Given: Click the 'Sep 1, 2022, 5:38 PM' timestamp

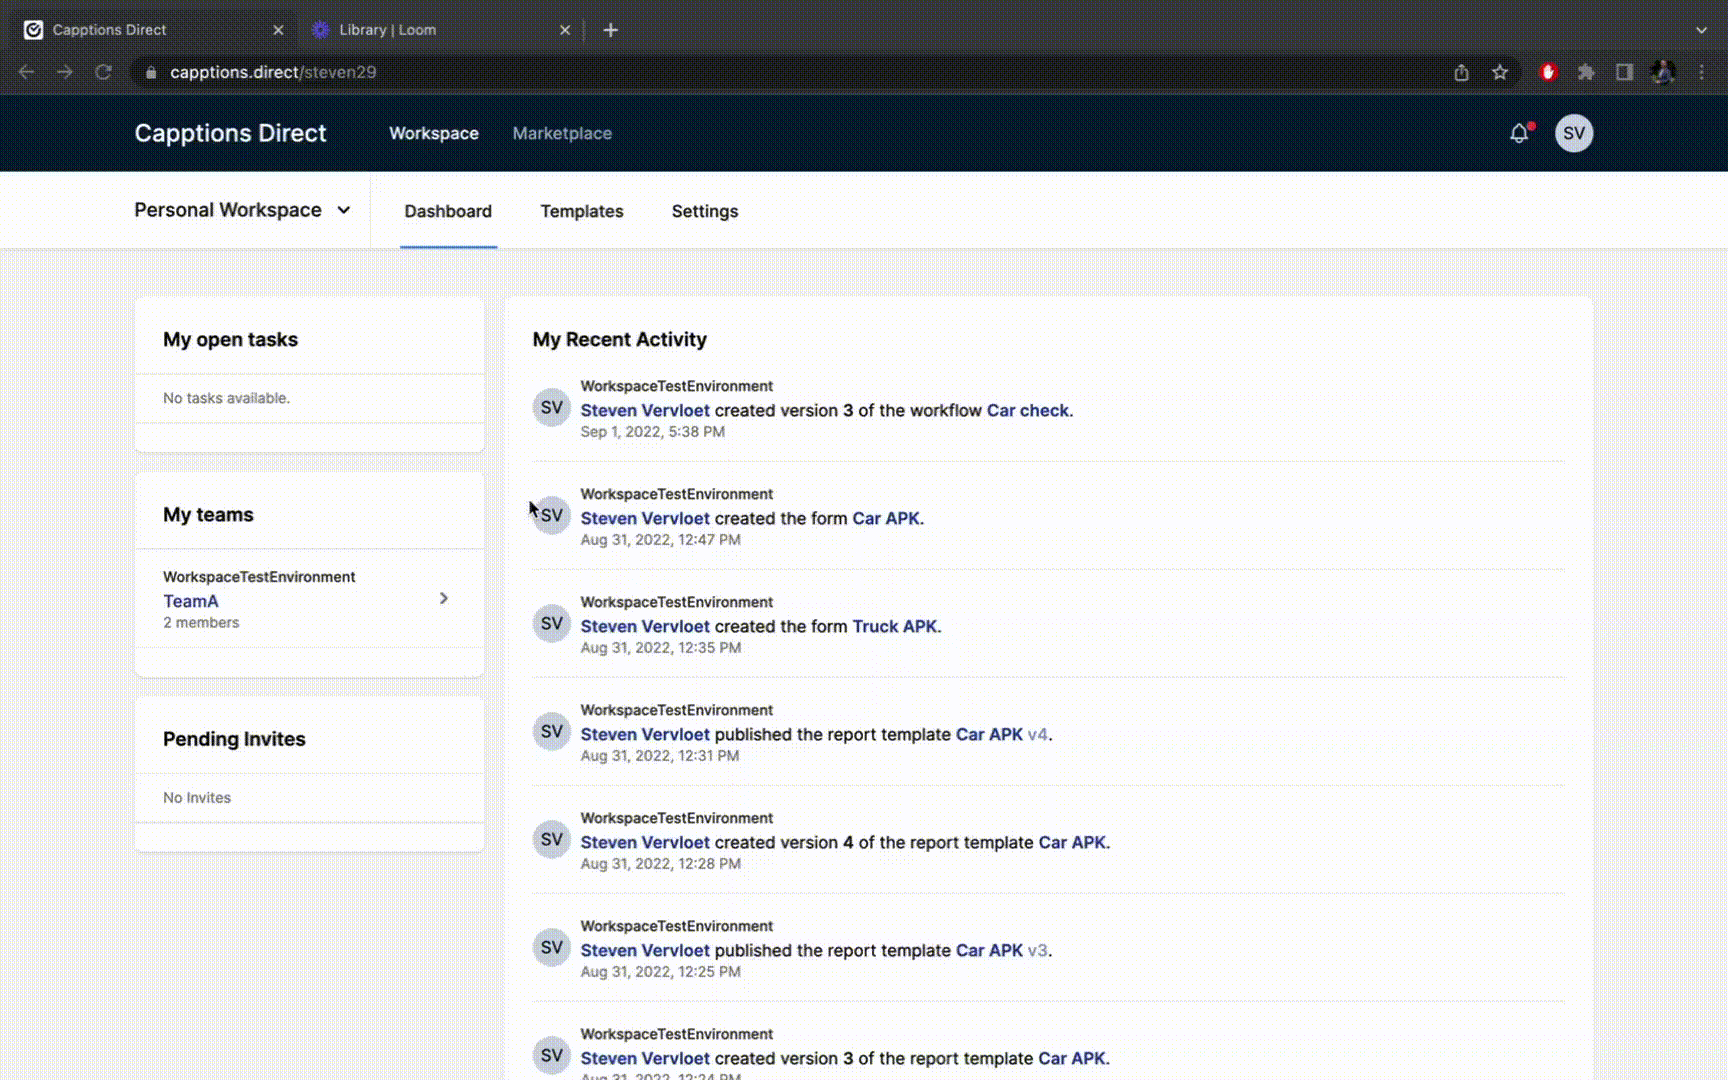Looking at the screenshot, I should pos(653,431).
